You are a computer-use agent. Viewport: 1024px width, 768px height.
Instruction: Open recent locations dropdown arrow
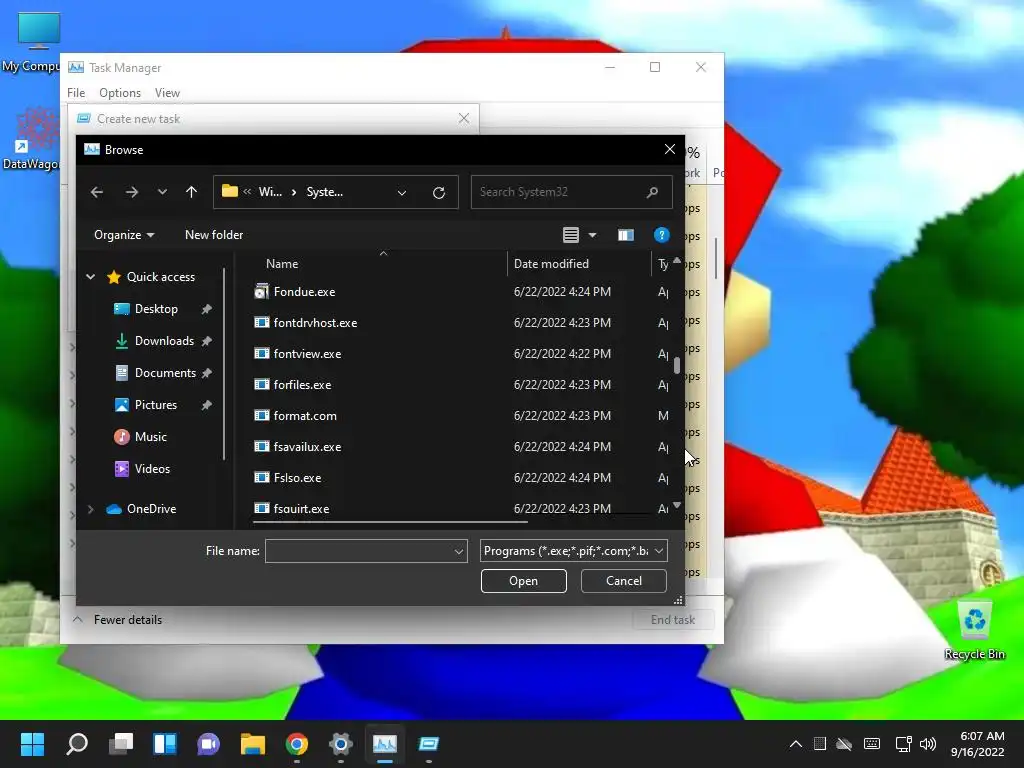(162, 192)
